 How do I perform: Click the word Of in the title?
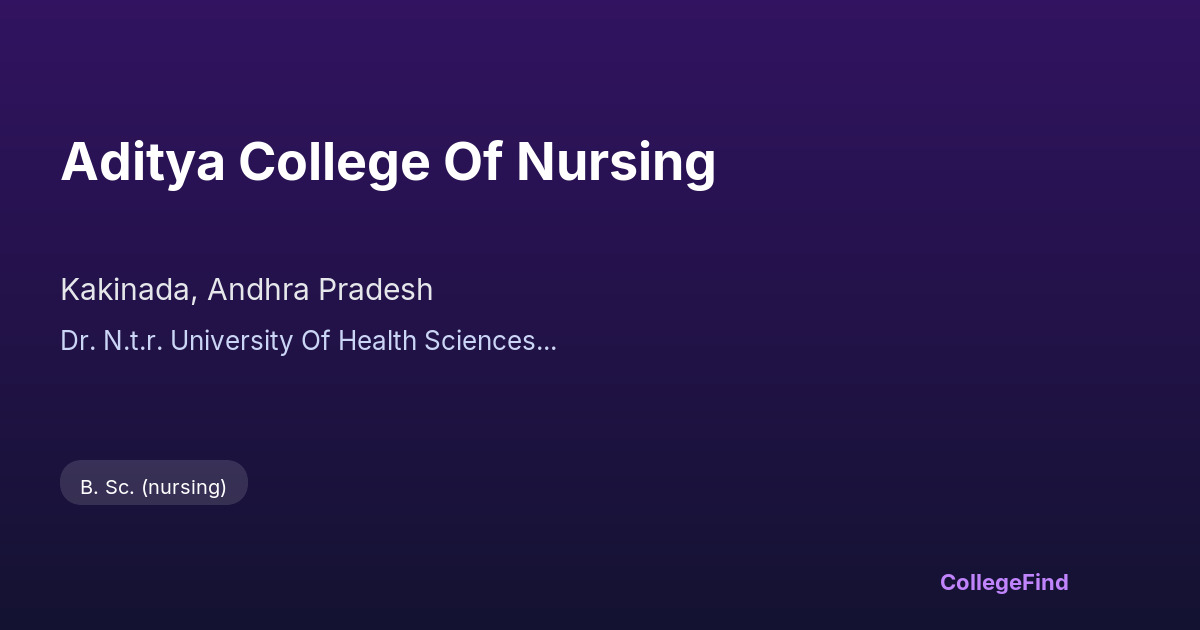(x=472, y=162)
